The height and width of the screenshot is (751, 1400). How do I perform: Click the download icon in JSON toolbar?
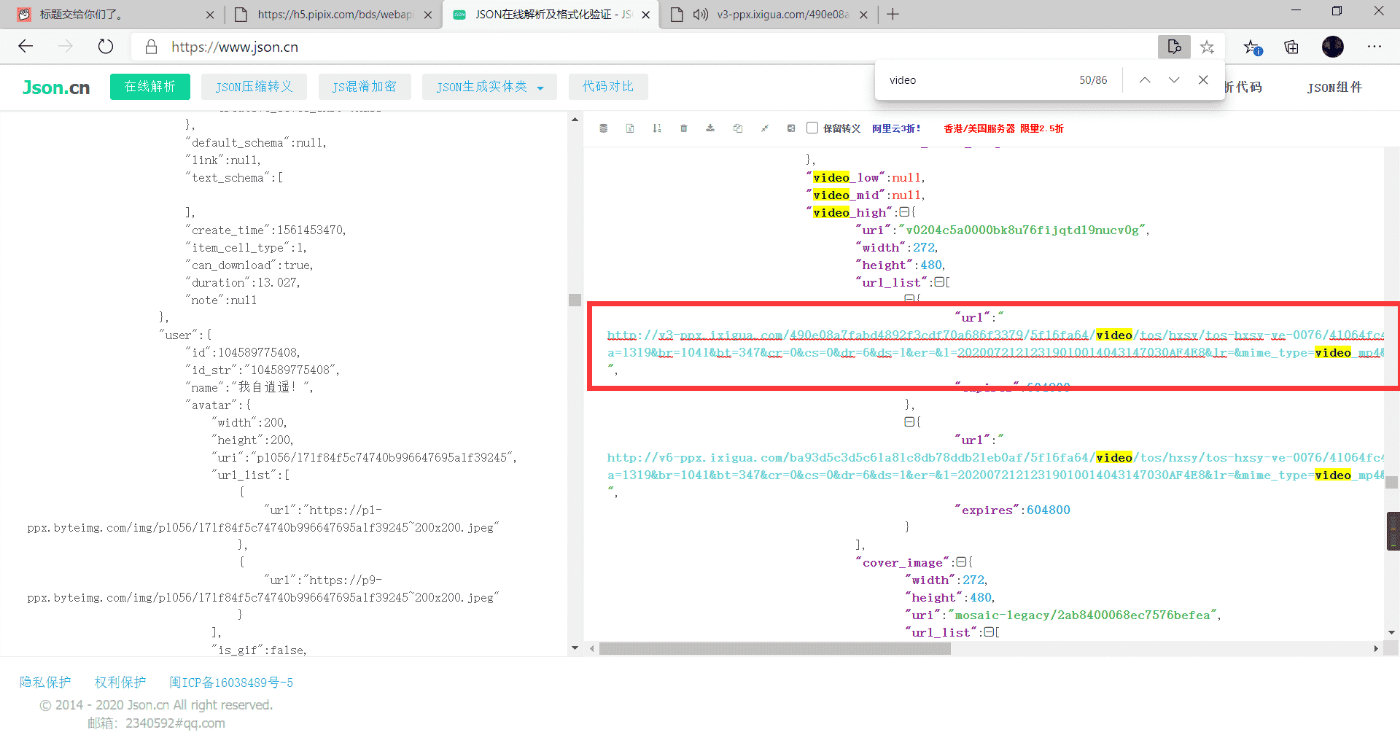(x=710, y=128)
